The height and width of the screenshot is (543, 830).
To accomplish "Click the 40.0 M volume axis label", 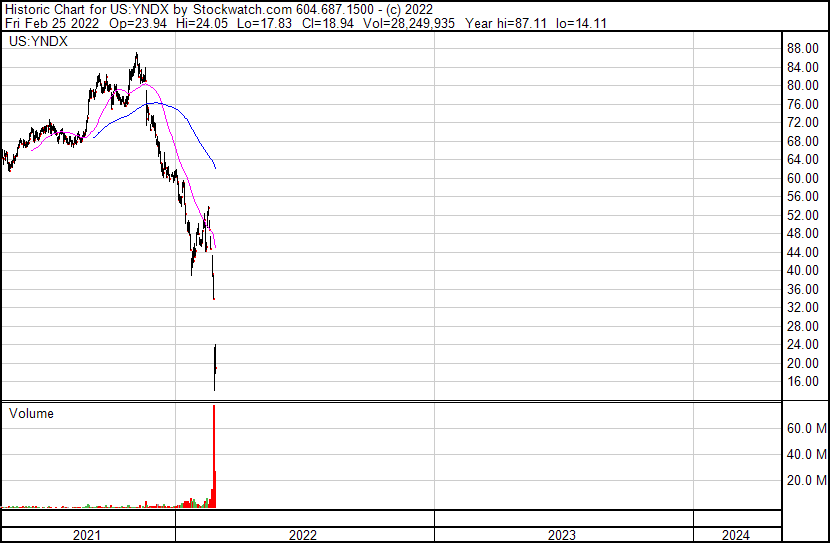I will (807, 454).
